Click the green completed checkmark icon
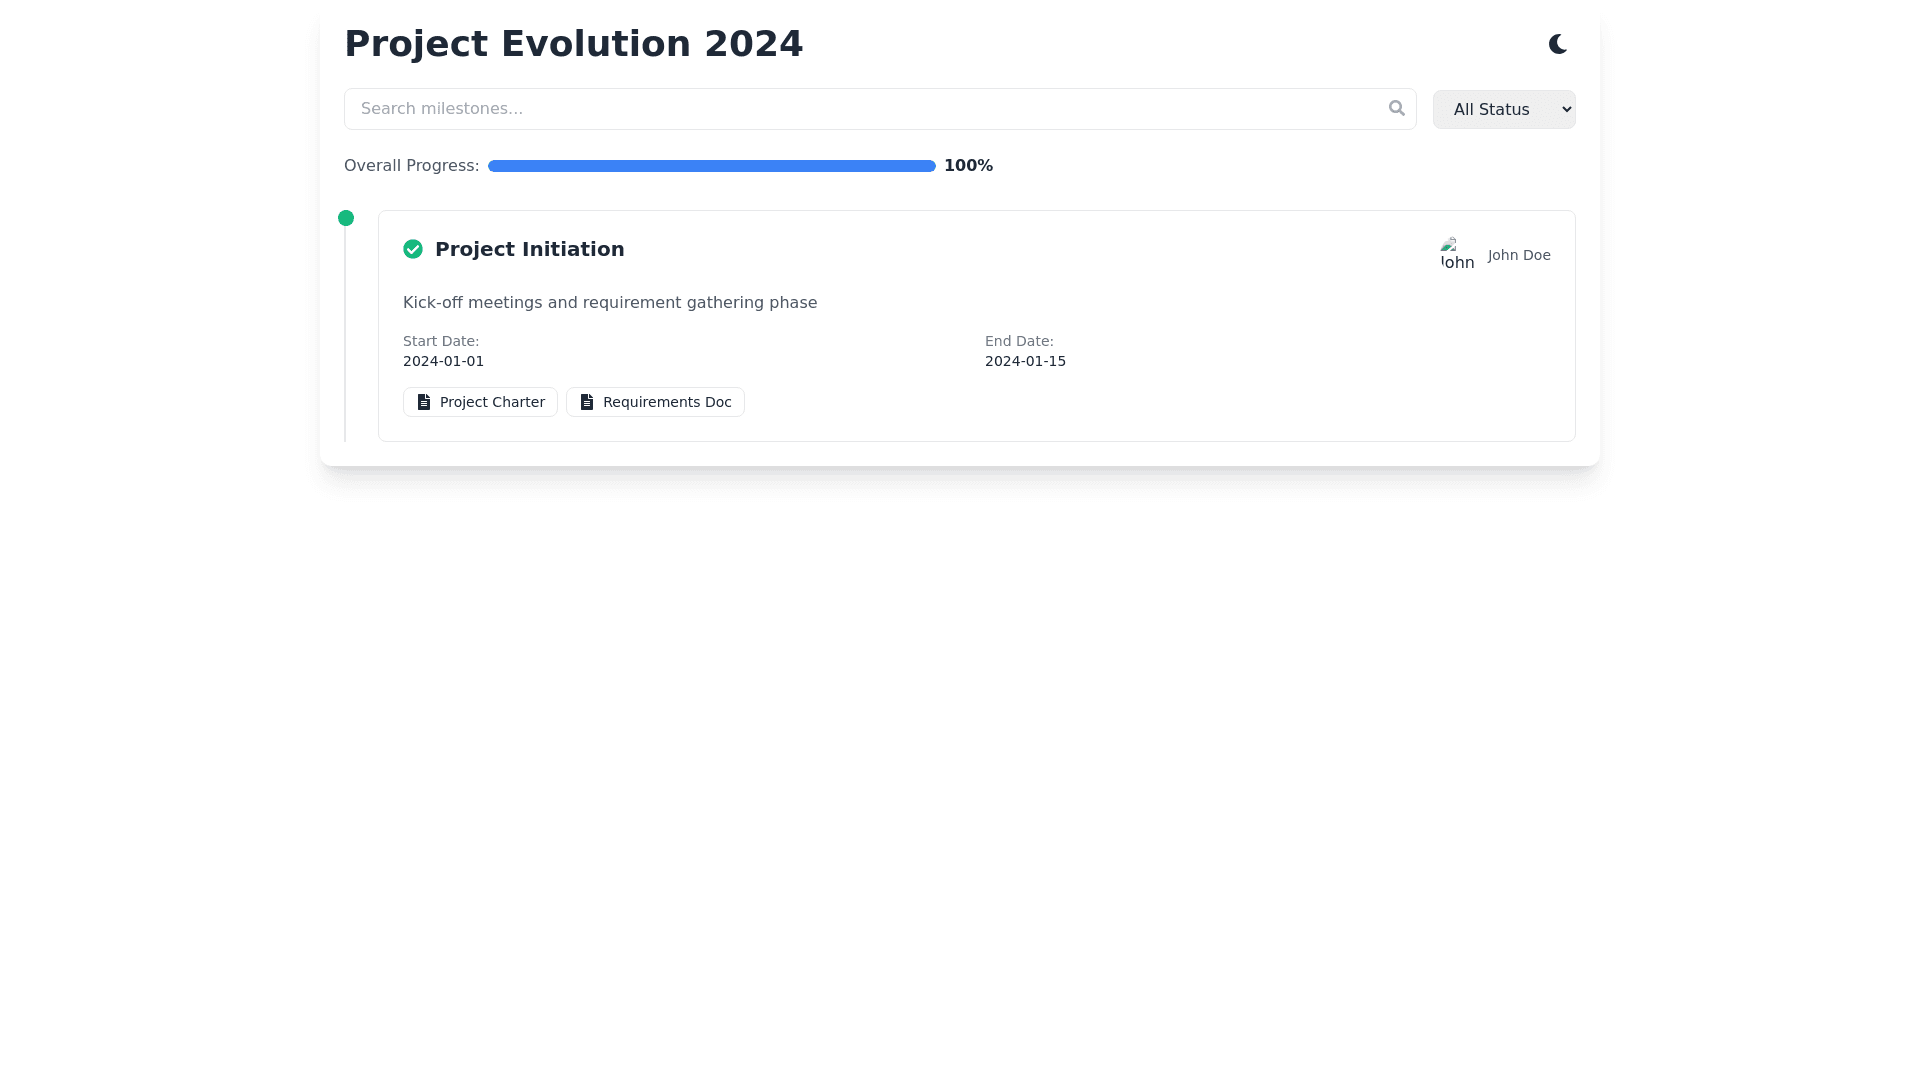Screen dimensions: 1920x1080 tap(413, 249)
